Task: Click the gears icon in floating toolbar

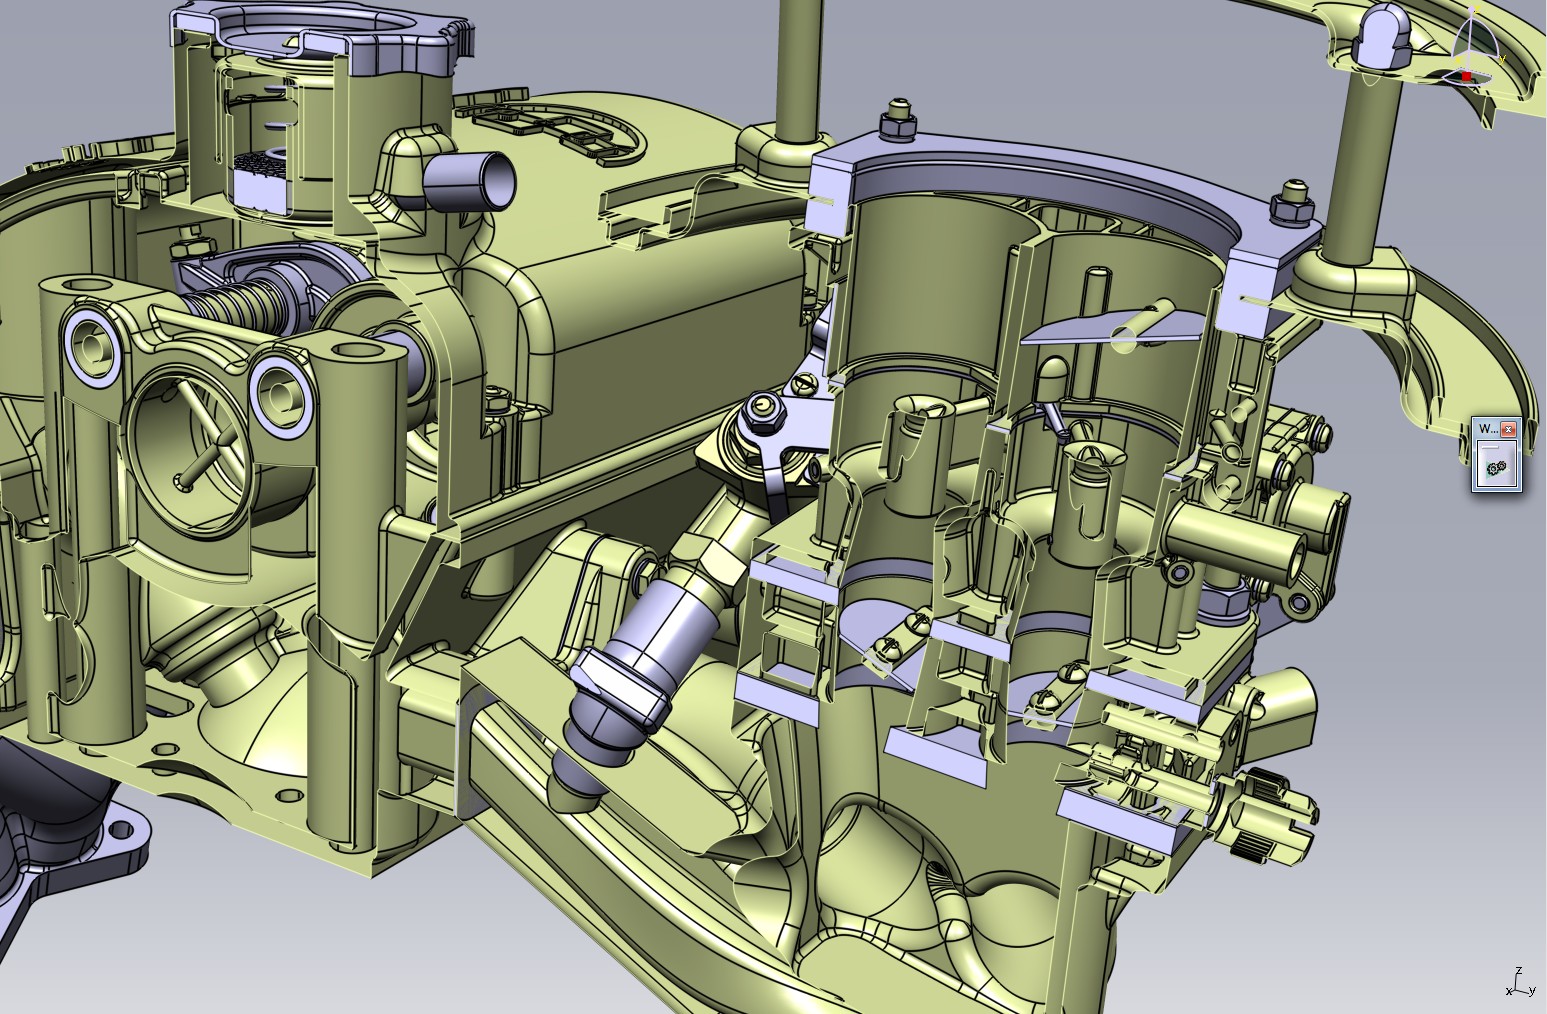Action: coord(1496,466)
